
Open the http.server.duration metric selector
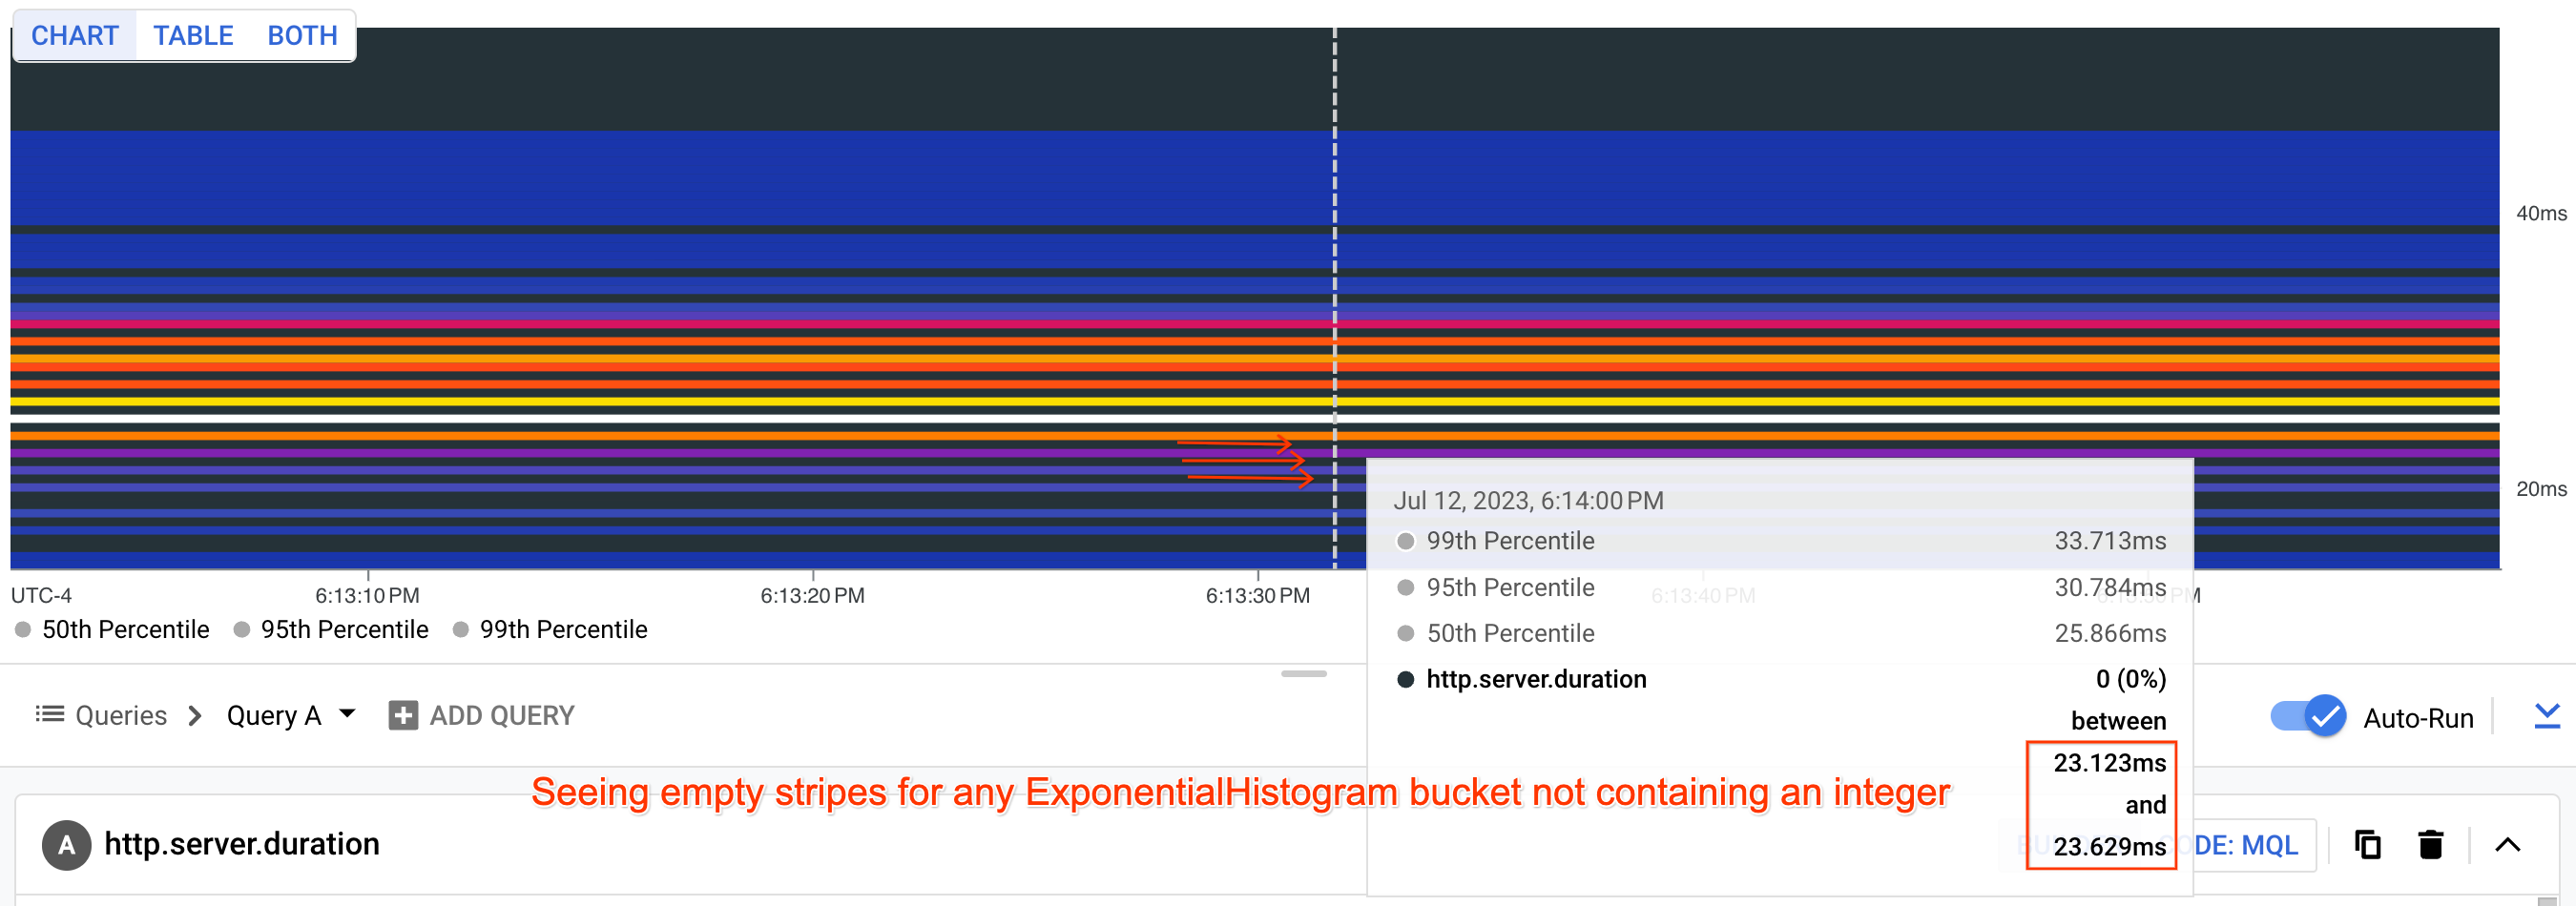pyautogui.click(x=242, y=843)
